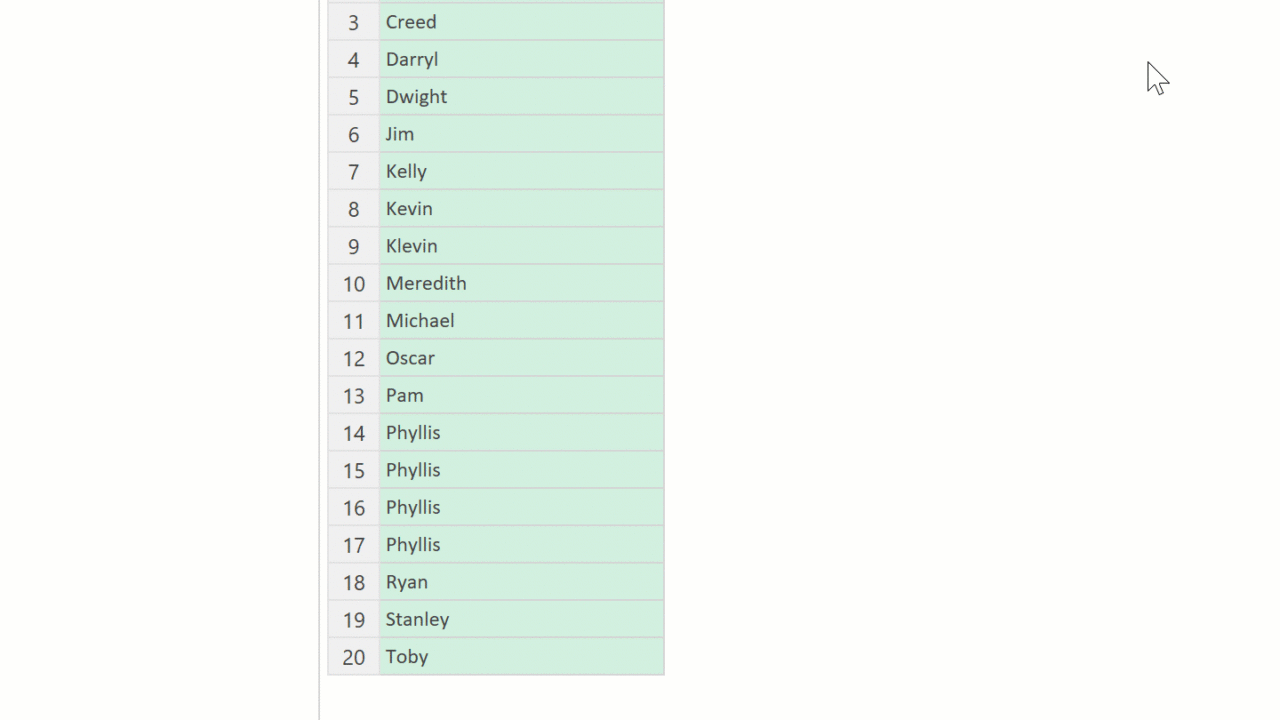Select the Michael name cell
The height and width of the screenshot is (720, 1280).
(x=521, y=321)
